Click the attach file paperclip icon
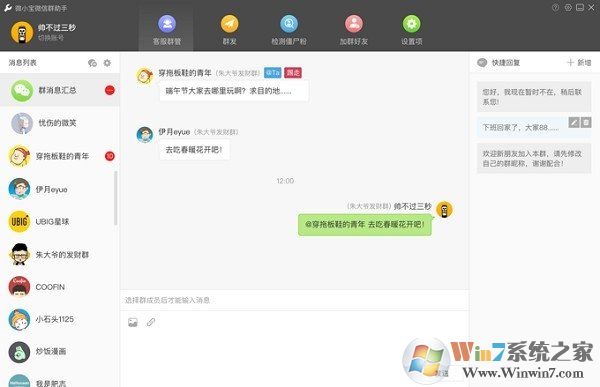 [x=151, y=322]
